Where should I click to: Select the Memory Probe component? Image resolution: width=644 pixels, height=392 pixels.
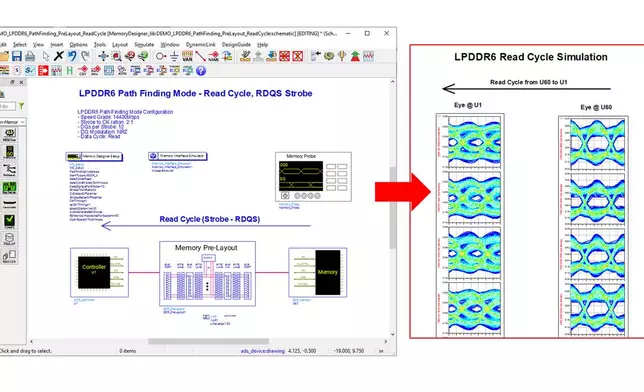pos(313,177)
